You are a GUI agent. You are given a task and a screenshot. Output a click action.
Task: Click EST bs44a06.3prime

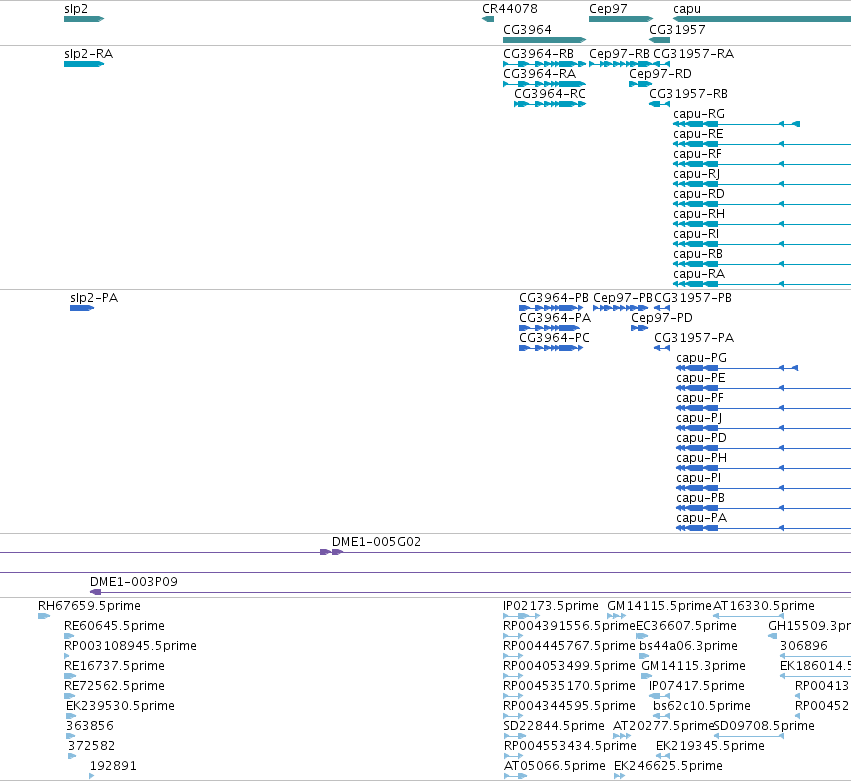tap(688, 646)
